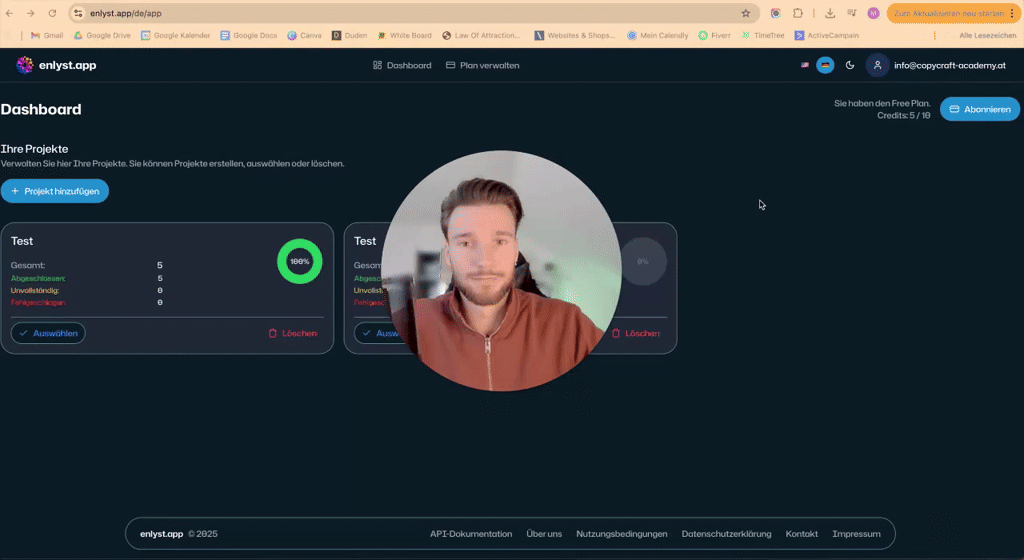Click the 'Credits: 5 / 10' text
The image size is (1024, 560).
tap(903, 116)
